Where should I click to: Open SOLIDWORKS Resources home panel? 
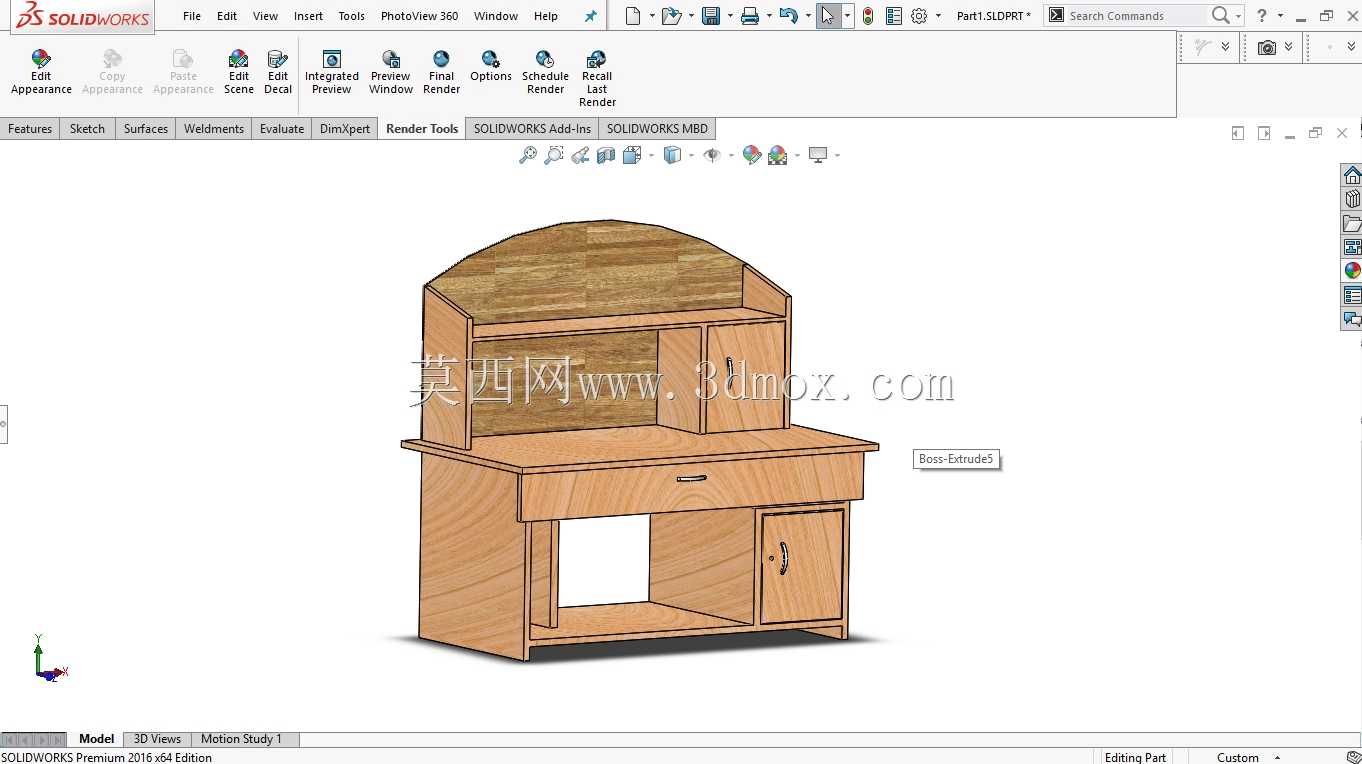click(1352, 175)
